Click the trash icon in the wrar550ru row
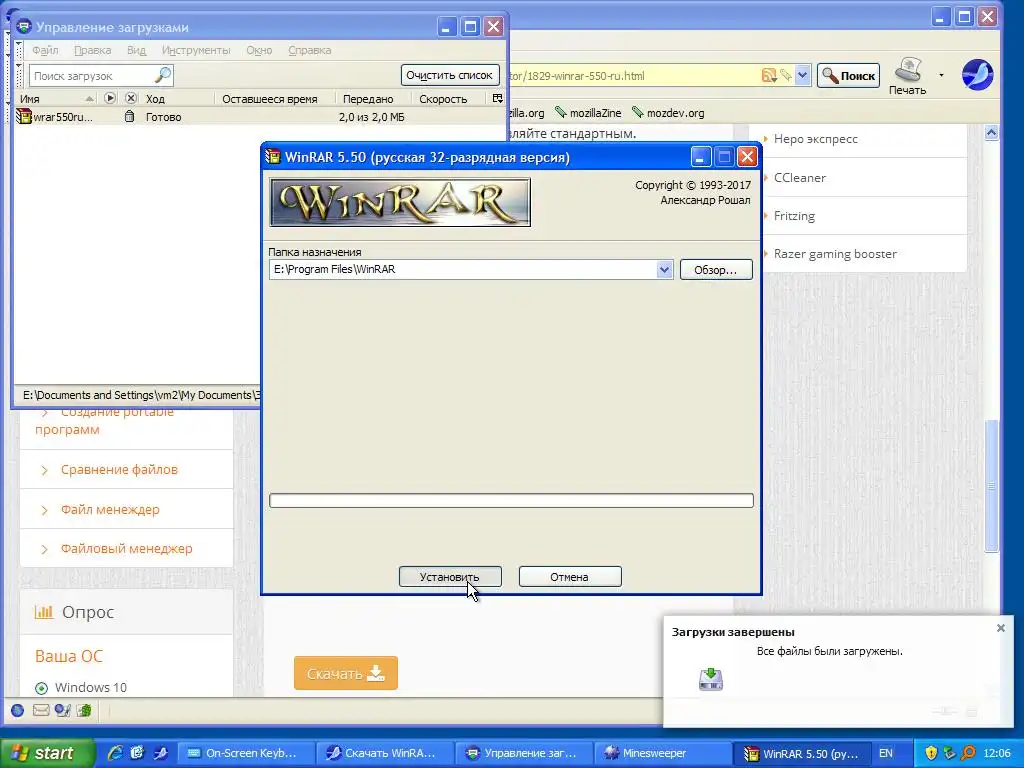Image resolution: width=1024 pixels, height=768 pixels. pyautogui.click(x=129, y=117)
